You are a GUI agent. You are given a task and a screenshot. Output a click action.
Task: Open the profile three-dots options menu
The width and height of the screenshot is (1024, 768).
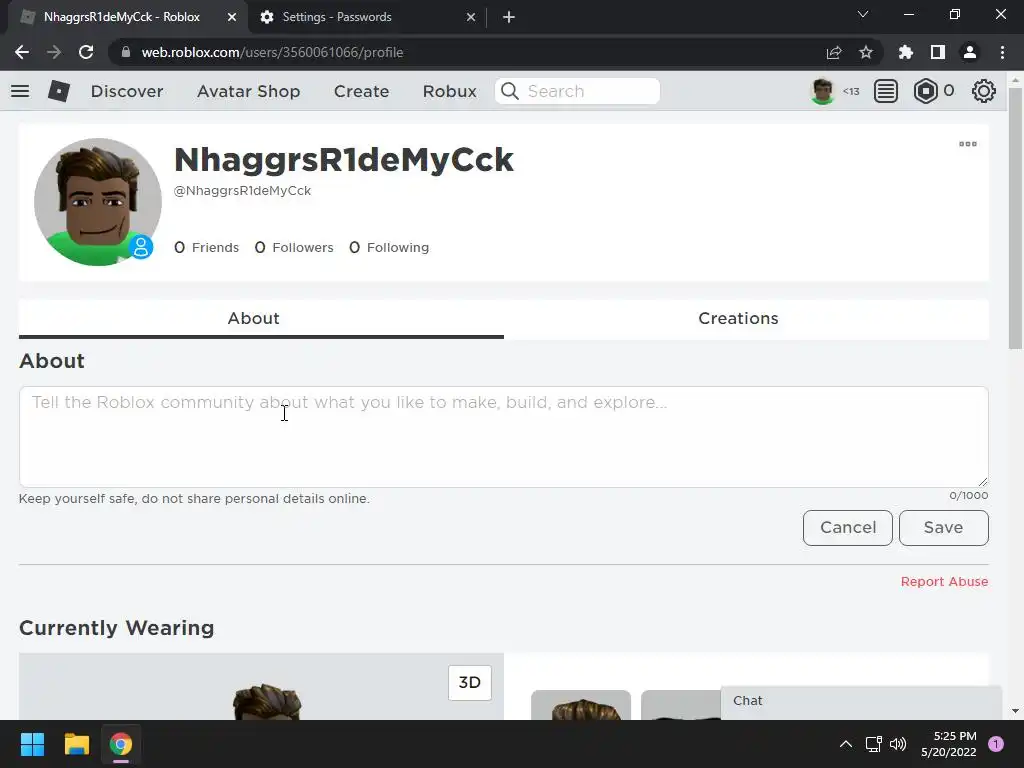(x=968, y=144)
